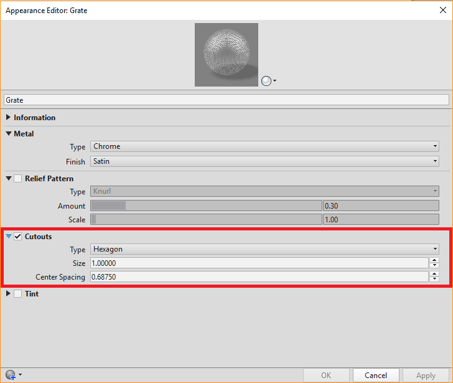Increase the Size value with up arrow
The height and width of the screenshot is (383, 453).
click(x=434, y=260)
